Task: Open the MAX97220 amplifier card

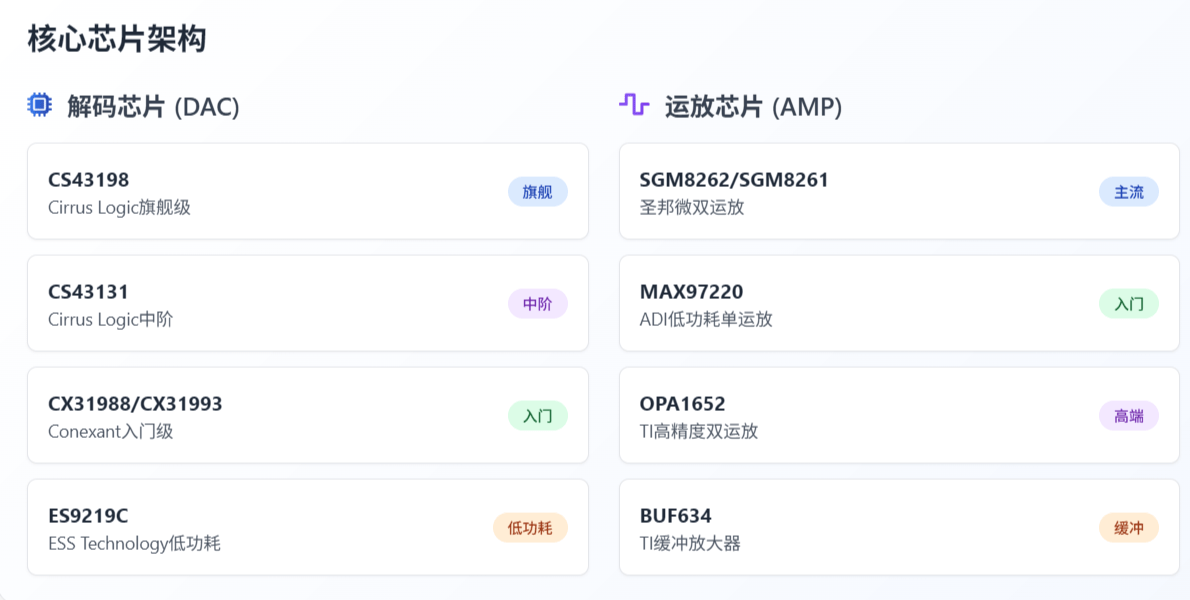Action: pos(899,303)
